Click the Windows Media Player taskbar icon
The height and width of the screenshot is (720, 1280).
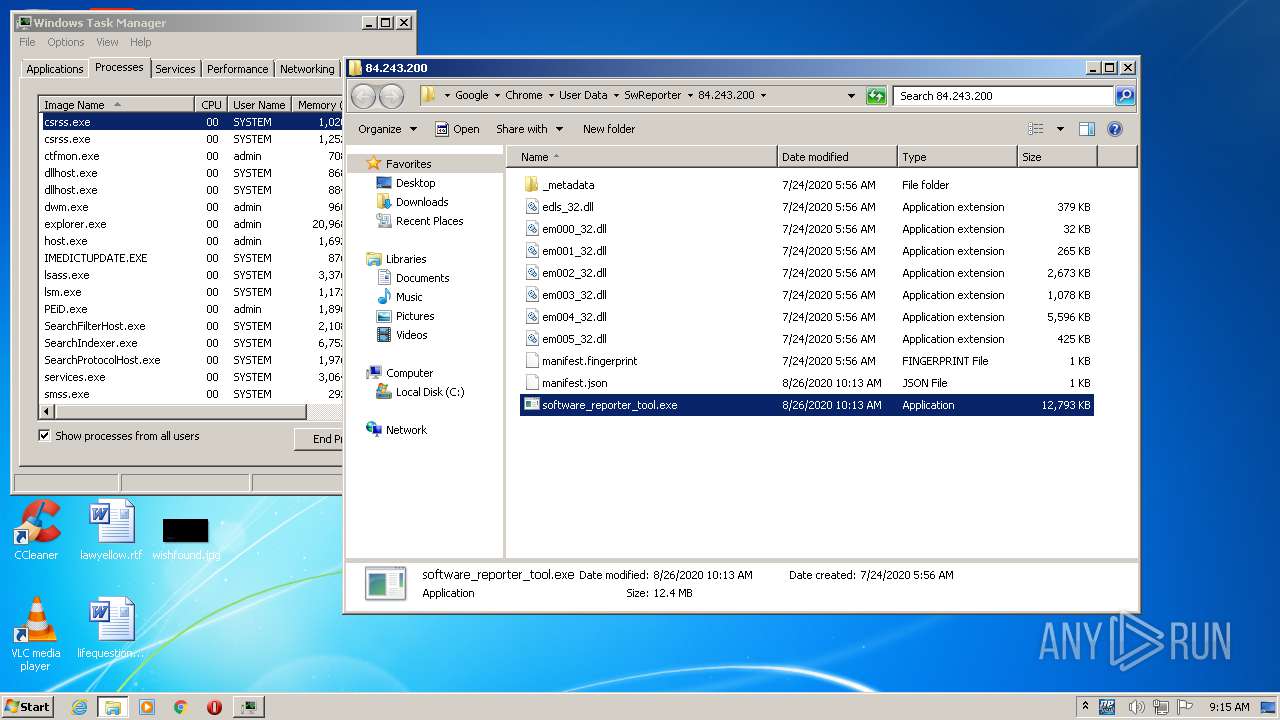[147, 706]
